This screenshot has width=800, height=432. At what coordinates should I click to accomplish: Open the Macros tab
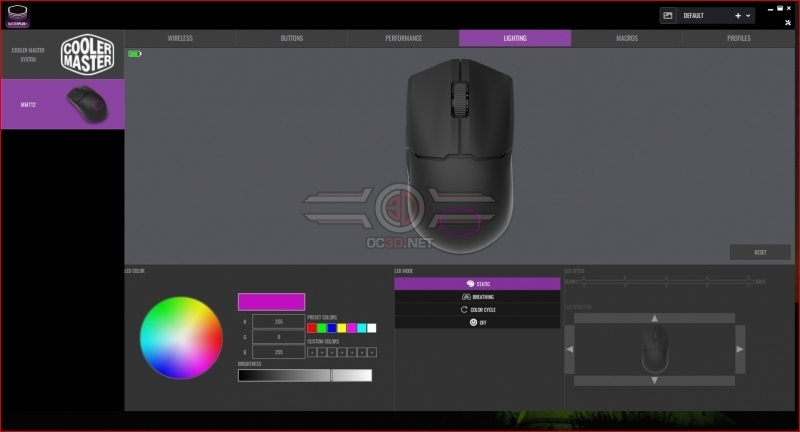pyautogui.click(x=627, y=38)
